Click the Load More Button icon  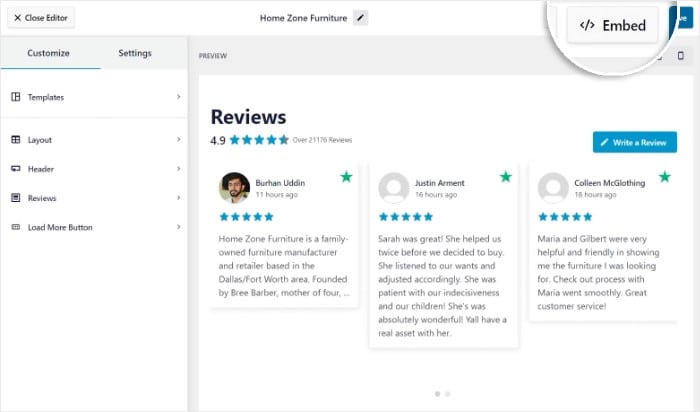click(x=16, y=227)
